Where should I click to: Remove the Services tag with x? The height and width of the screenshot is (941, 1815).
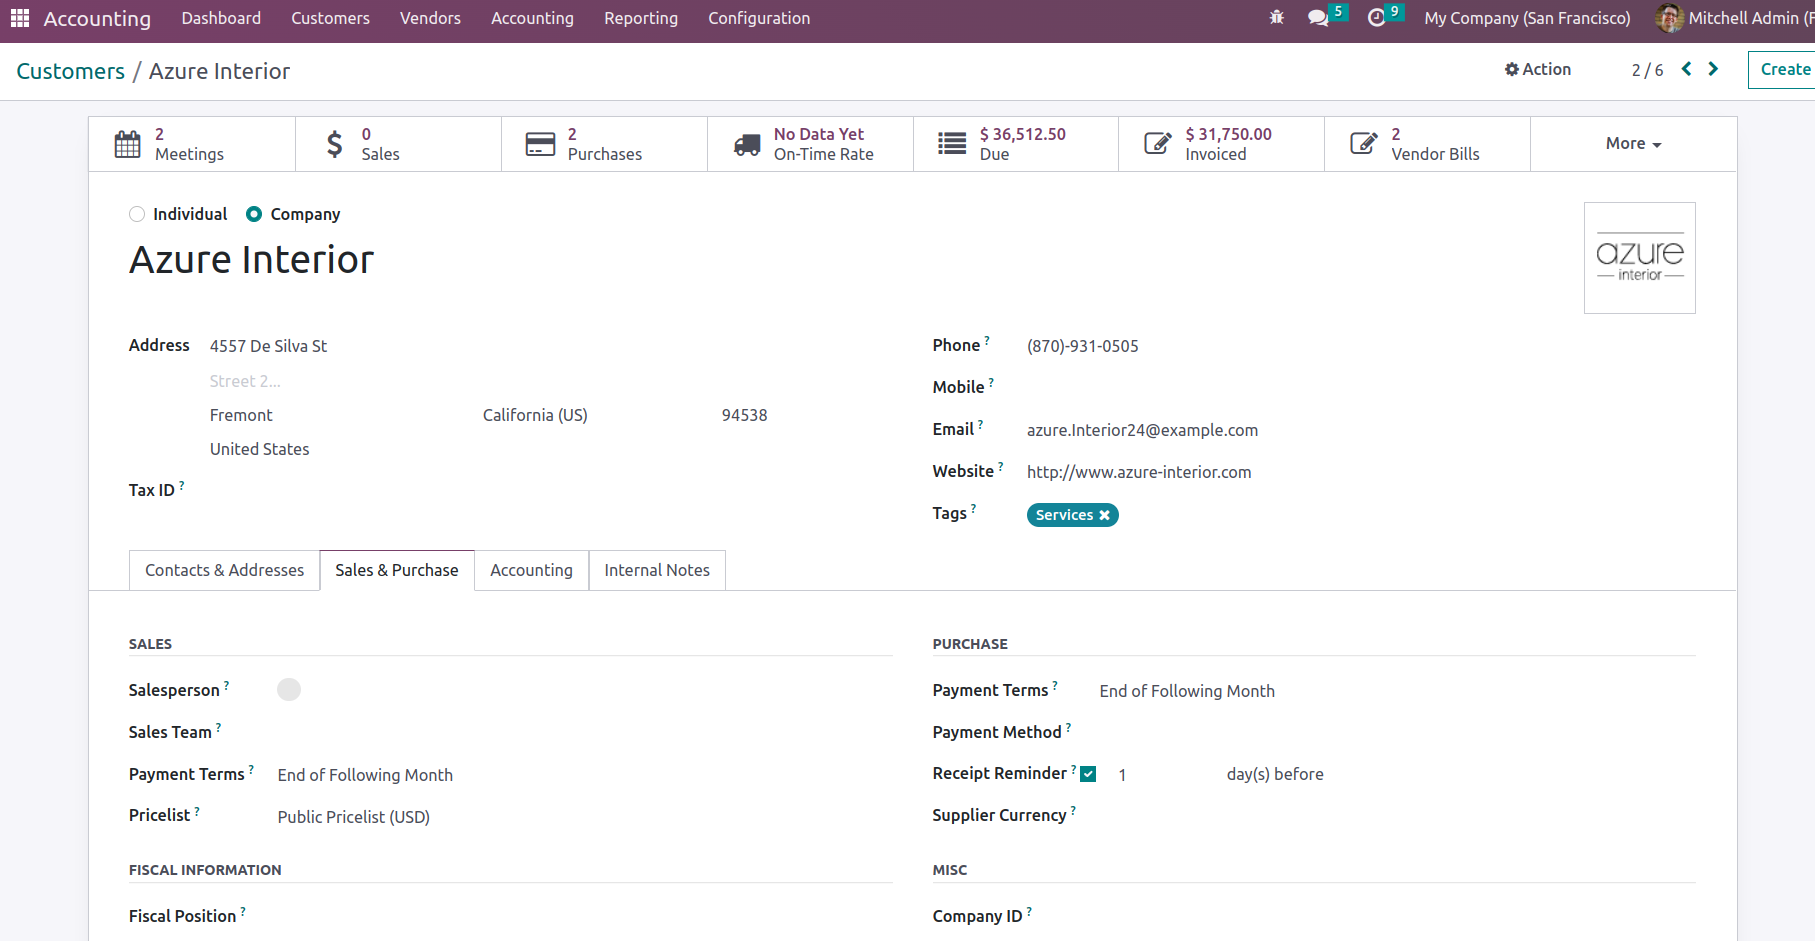click(1105, 515)
